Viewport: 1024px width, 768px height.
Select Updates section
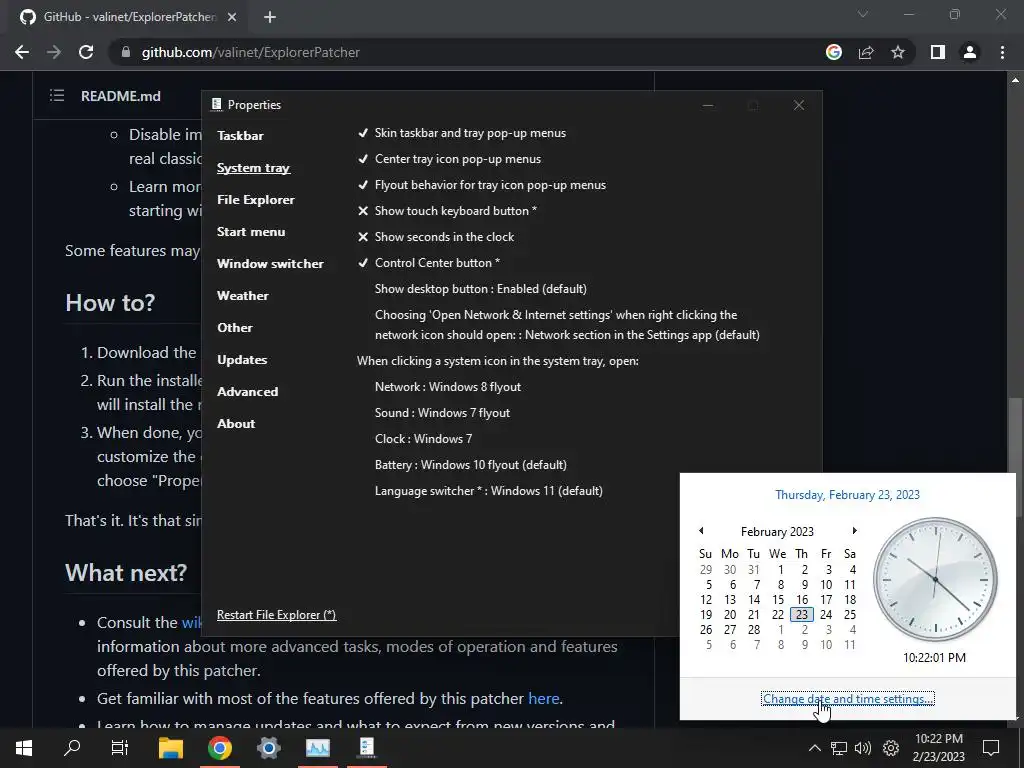click(242, 360)
